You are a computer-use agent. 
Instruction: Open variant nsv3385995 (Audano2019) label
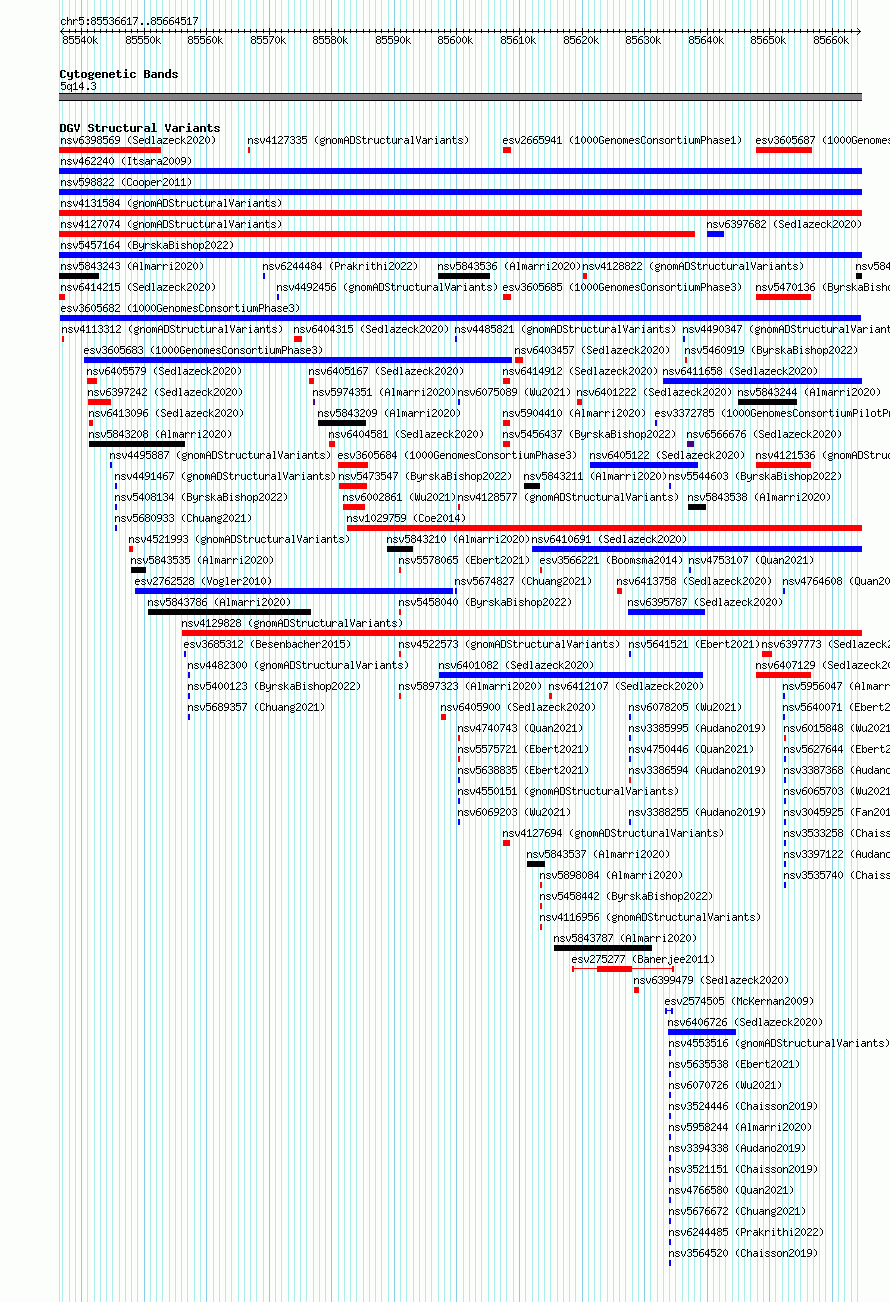[698, 729]
